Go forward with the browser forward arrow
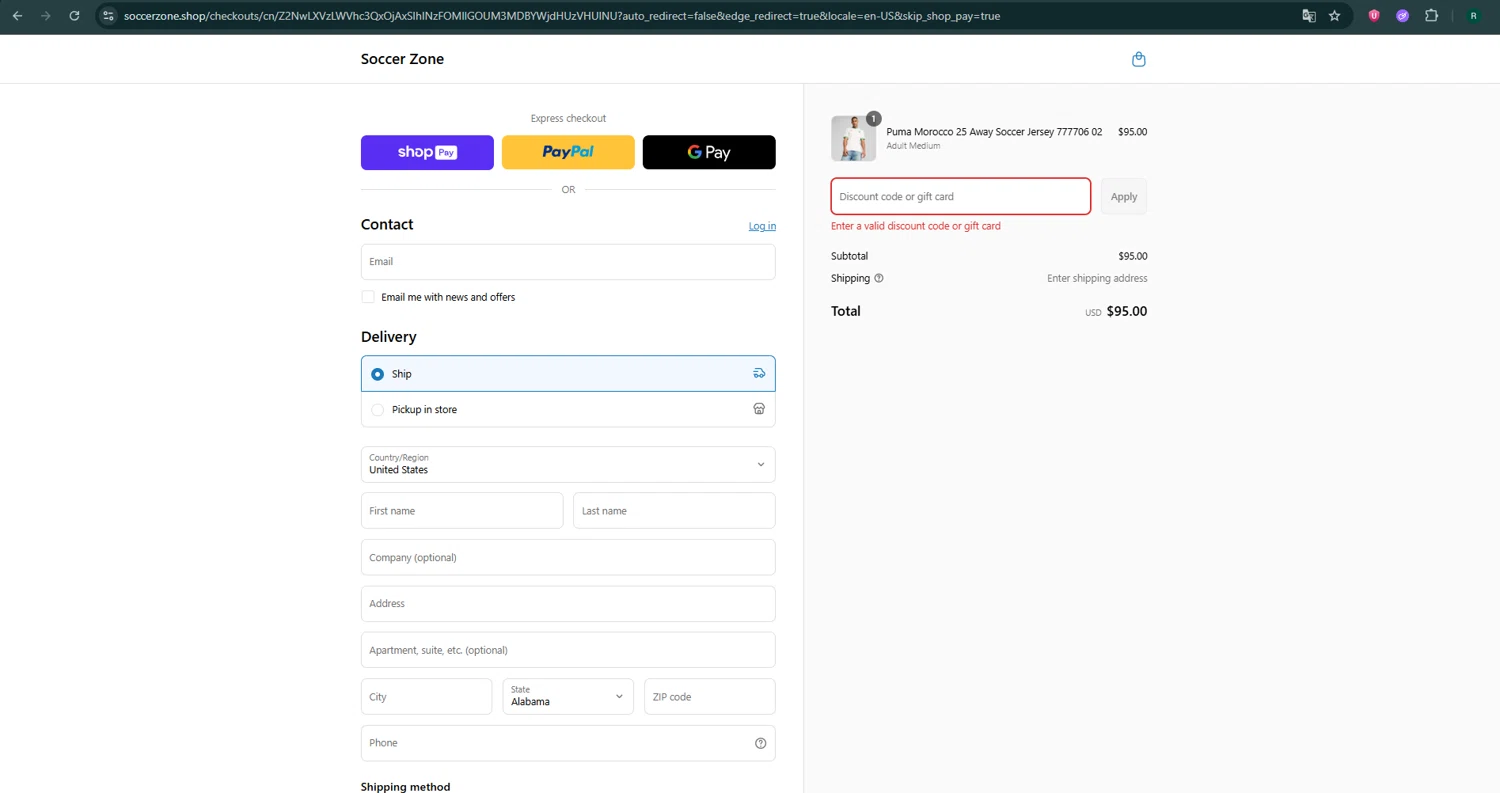1500x793 pixels. tap(45, 16)
